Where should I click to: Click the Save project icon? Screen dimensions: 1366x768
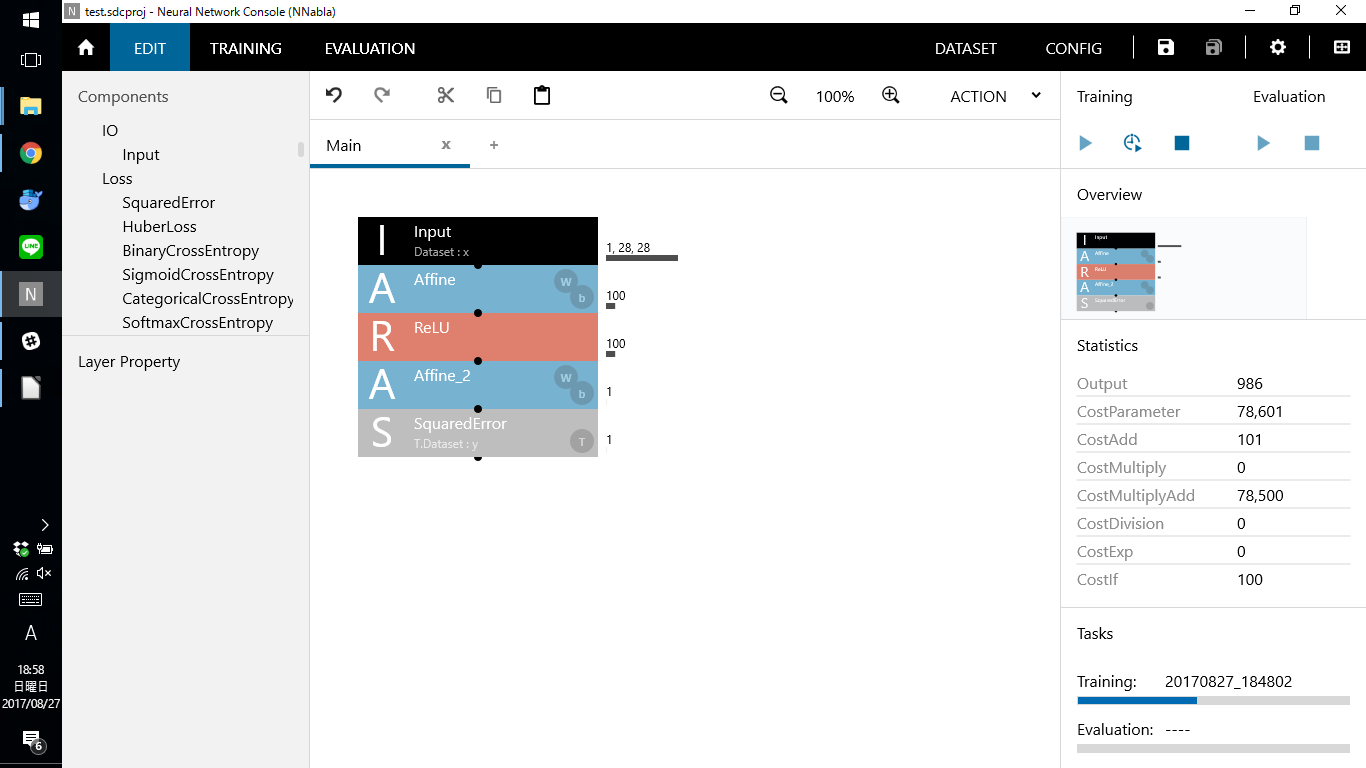click(1166, 48)
